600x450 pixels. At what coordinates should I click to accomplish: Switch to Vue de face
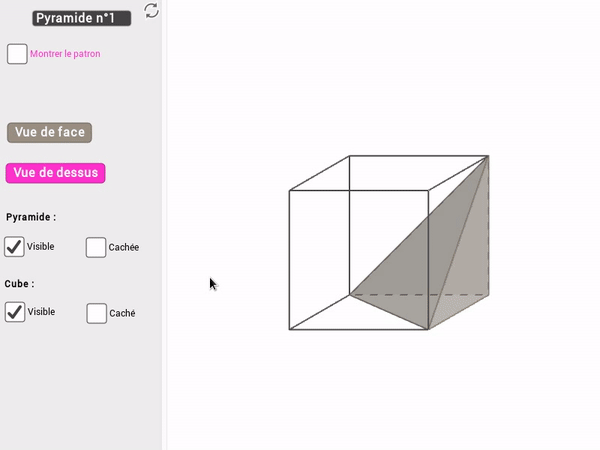click(49, 132)
